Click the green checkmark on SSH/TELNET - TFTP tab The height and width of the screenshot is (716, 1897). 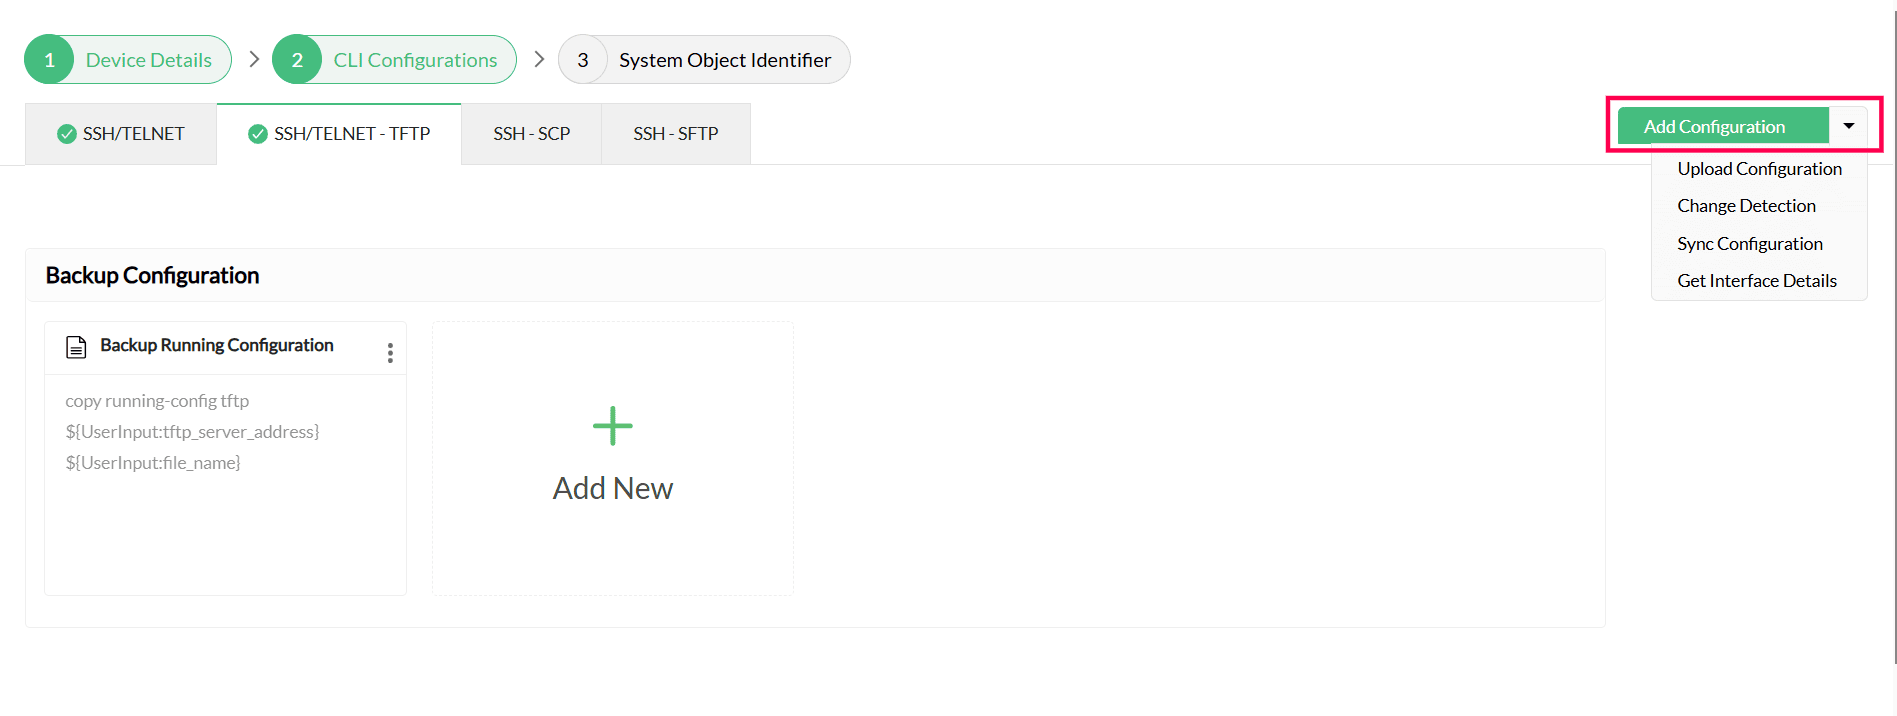258,134
